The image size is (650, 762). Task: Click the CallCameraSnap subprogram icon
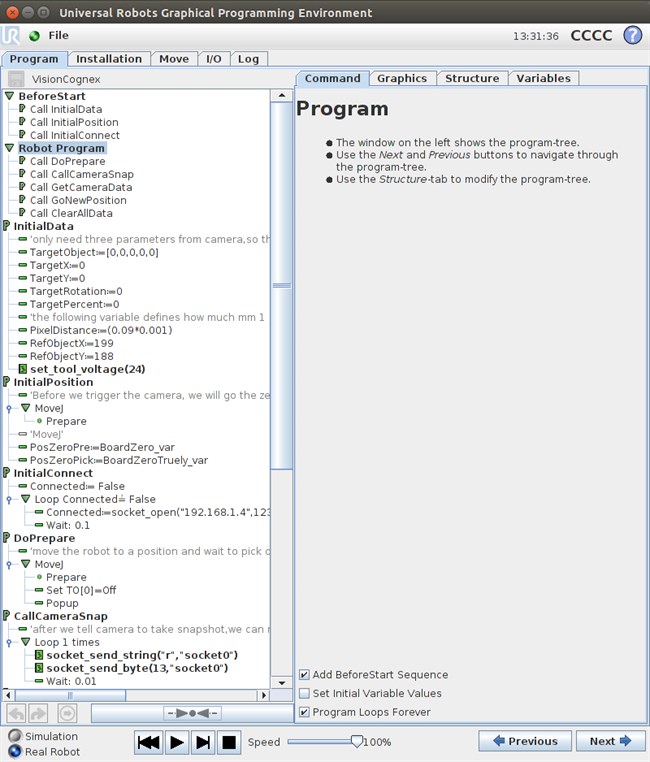(6, 616)
